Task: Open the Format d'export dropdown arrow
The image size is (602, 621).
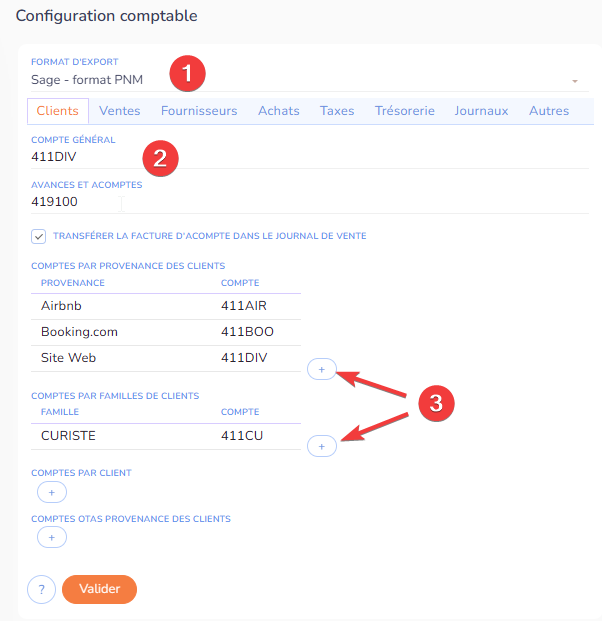Action: point(575,80)
